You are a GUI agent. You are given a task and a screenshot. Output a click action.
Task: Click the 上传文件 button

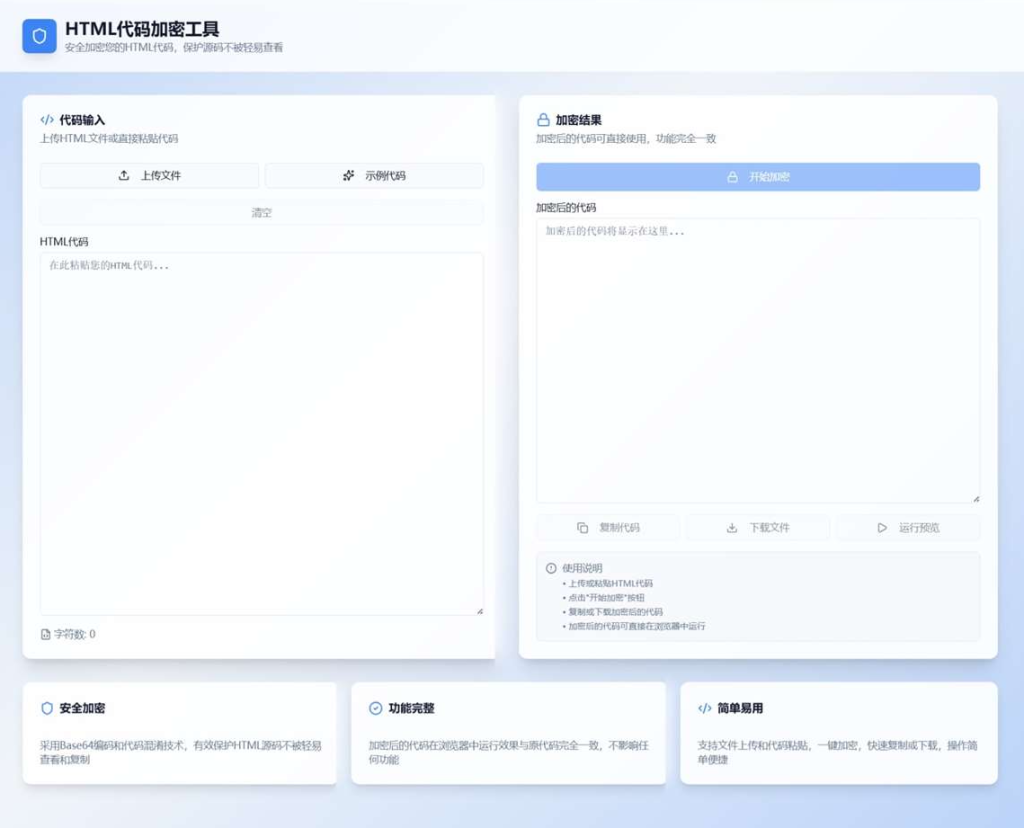[x=150, y=176]
